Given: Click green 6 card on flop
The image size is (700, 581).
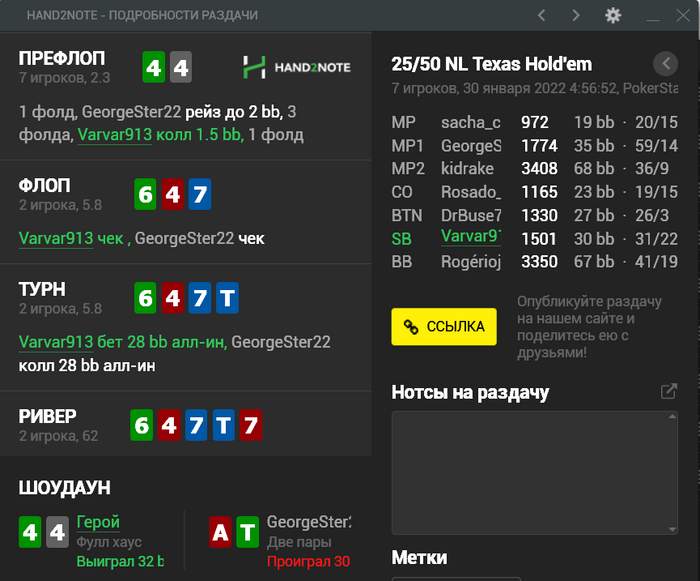Looking at the screenshot, I should click(146, 194).
